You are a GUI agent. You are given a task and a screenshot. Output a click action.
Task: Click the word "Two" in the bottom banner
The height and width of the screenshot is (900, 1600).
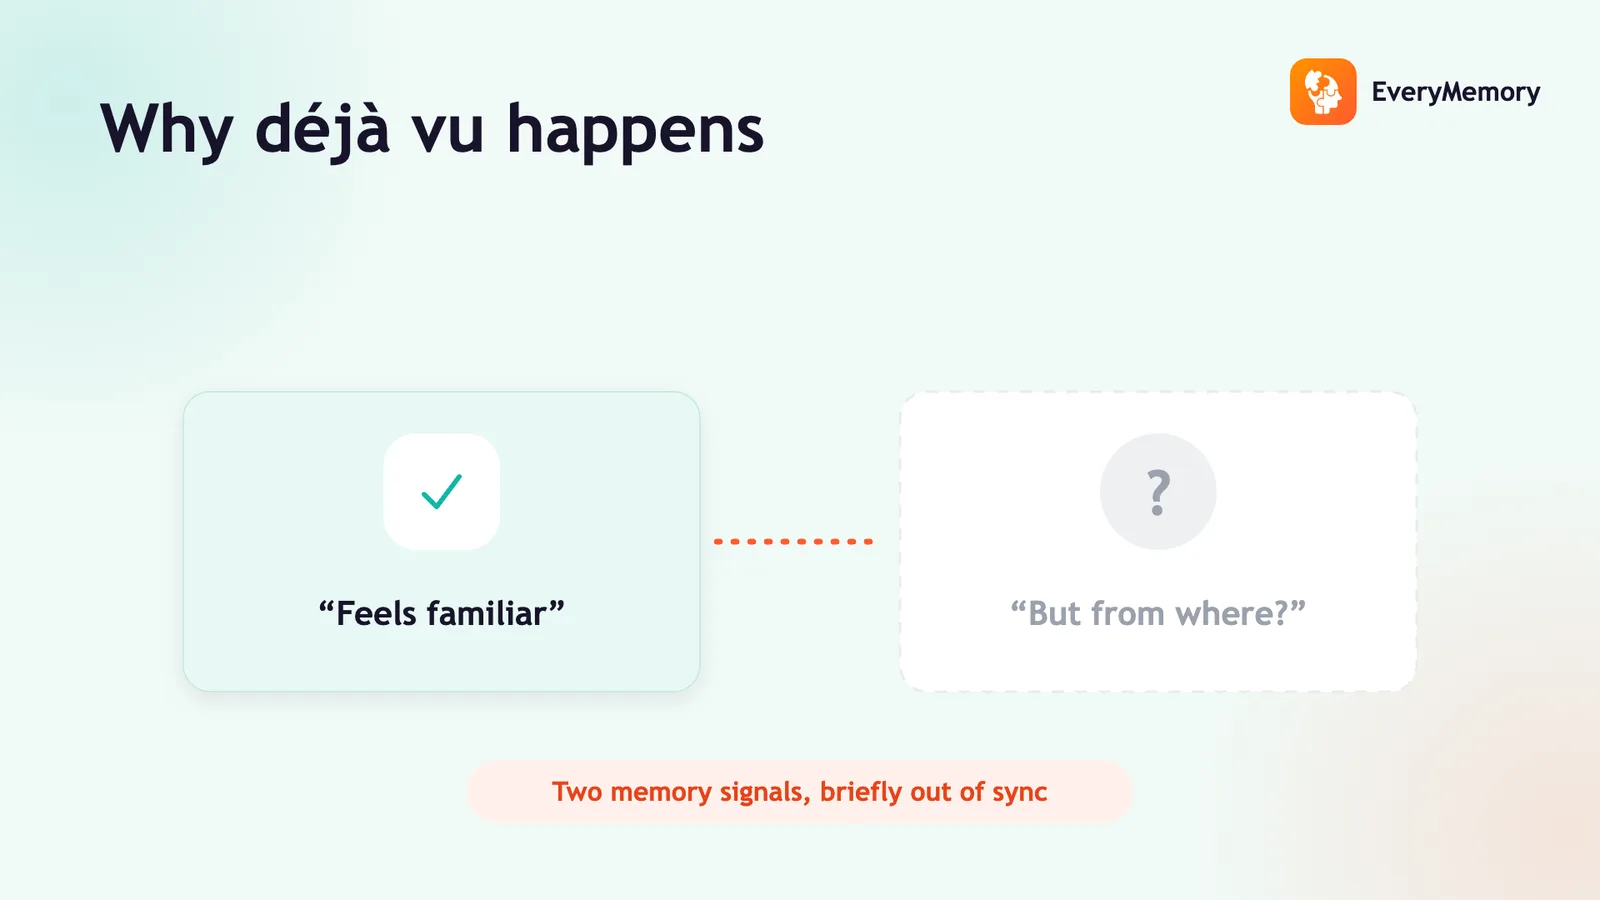[577, 792]
